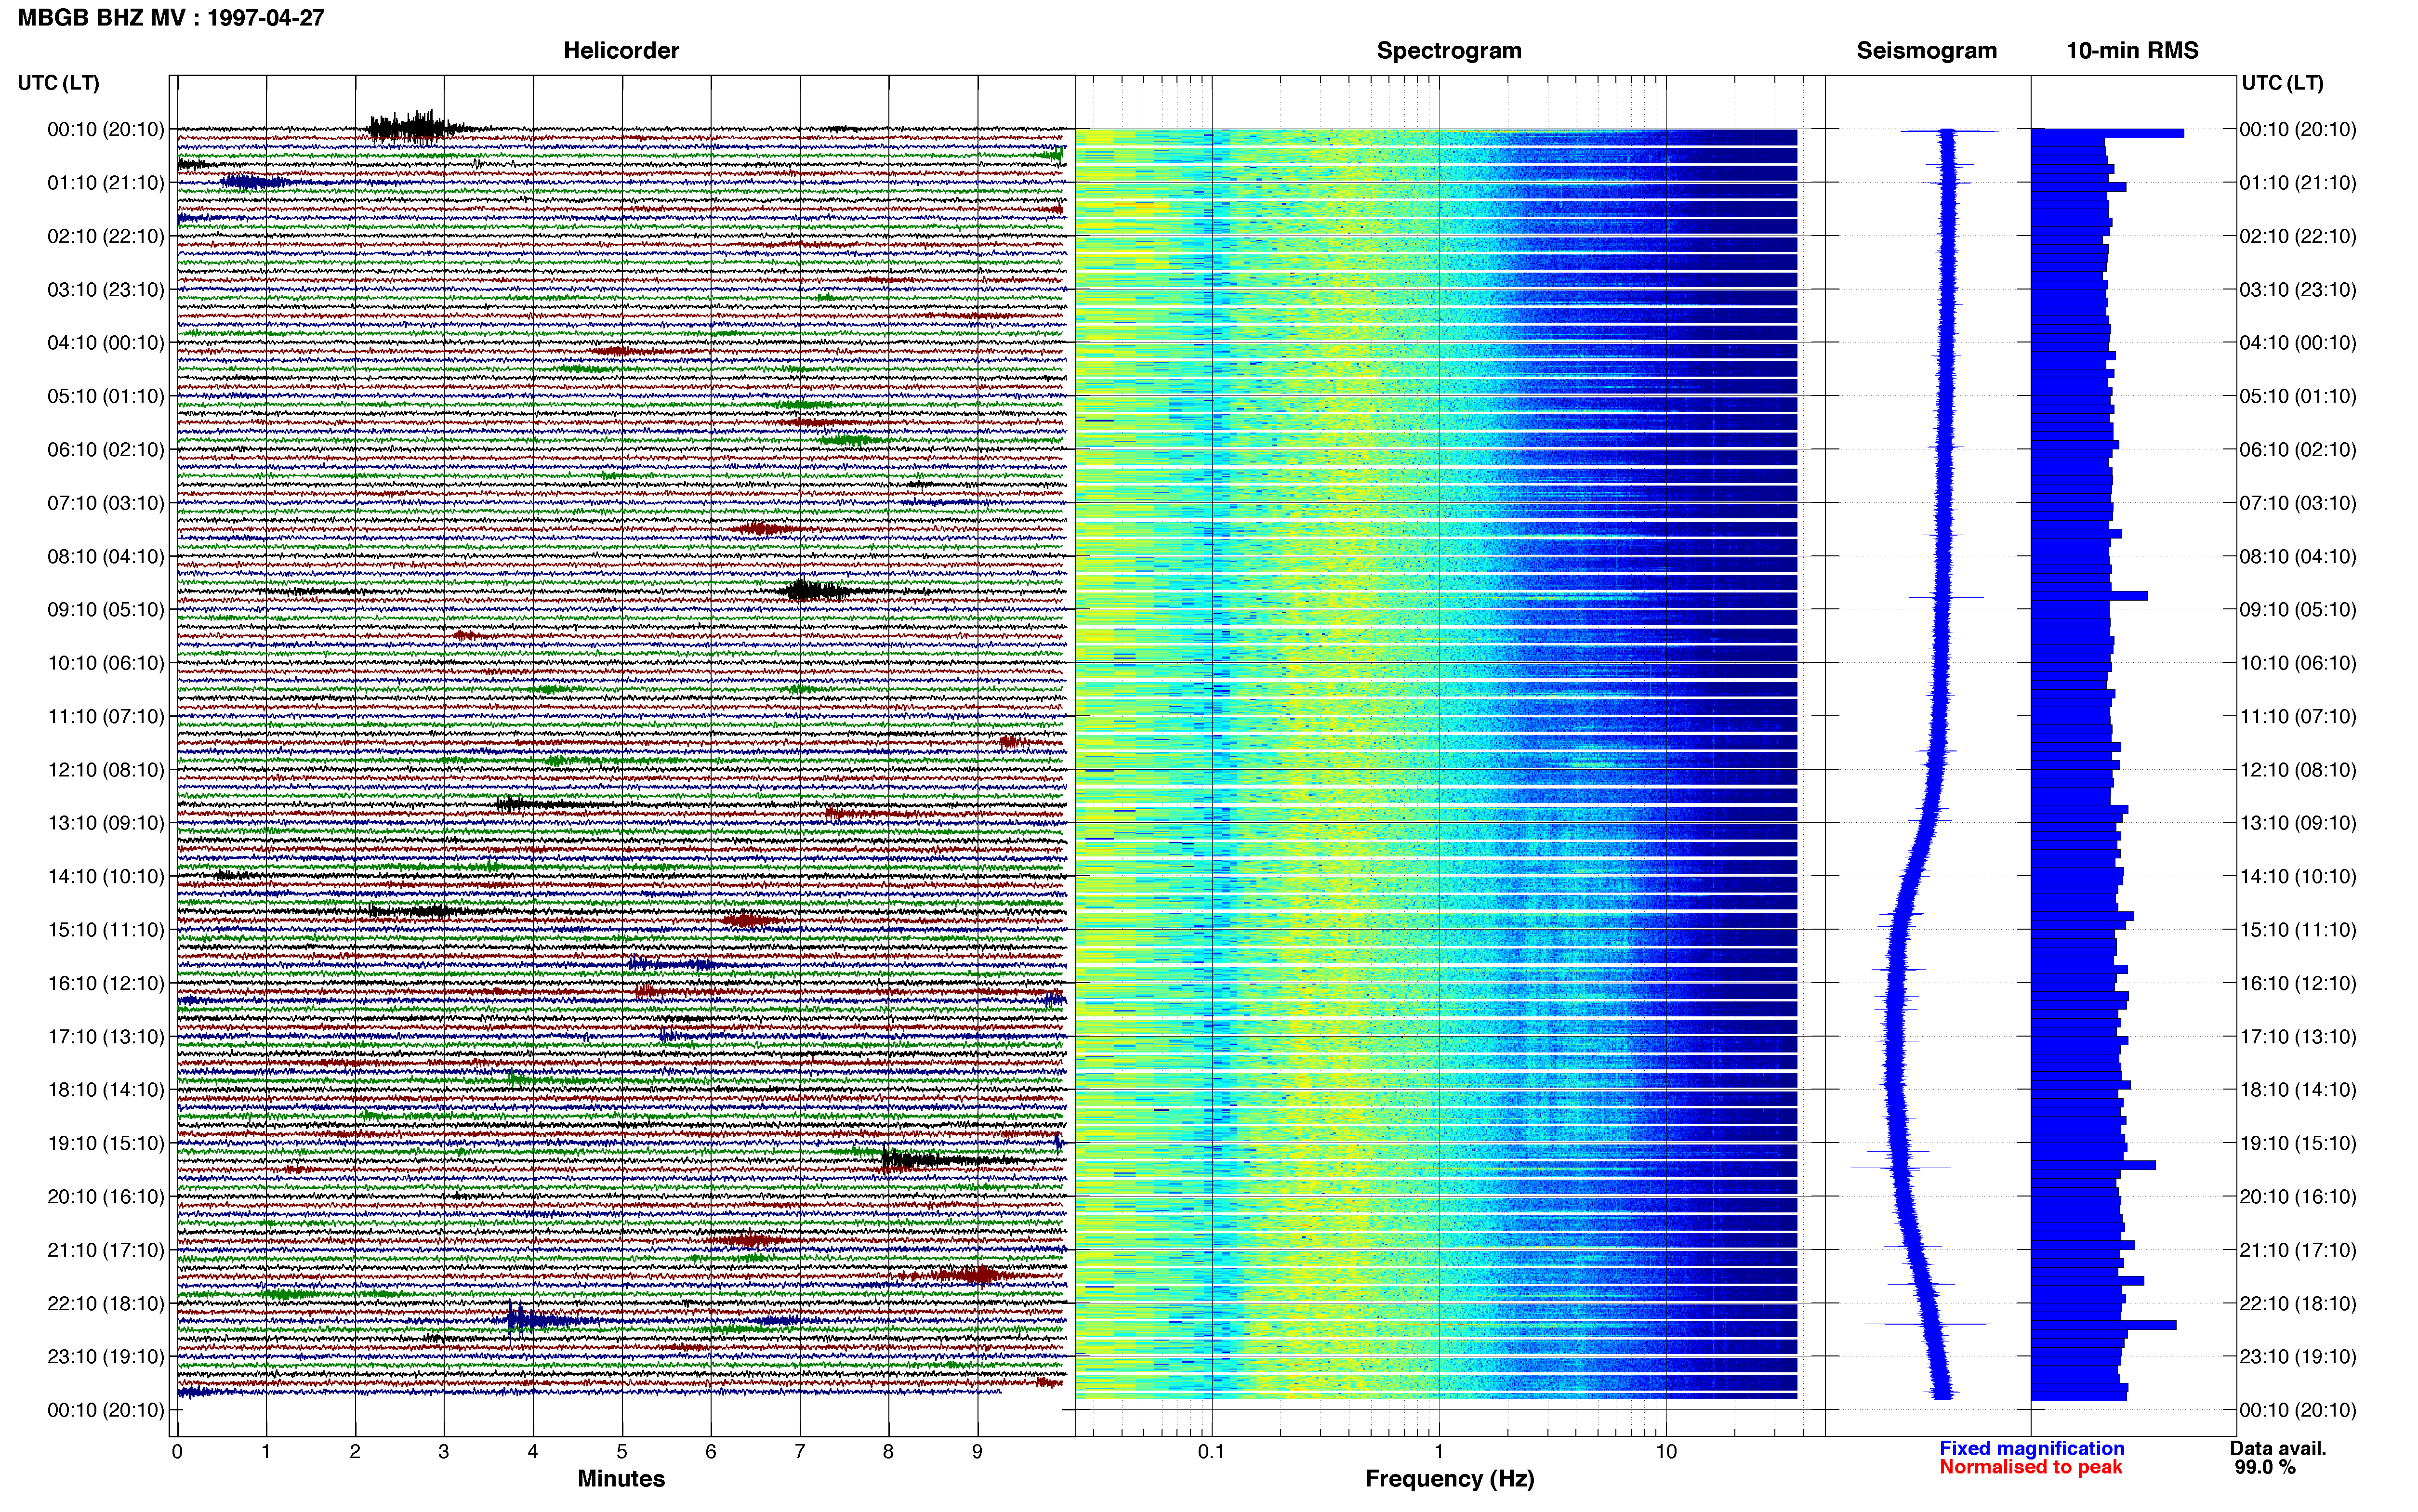2418x1512 pixels.
Task: Click the large black event burst at 00:10
Action: pos(420,127)
